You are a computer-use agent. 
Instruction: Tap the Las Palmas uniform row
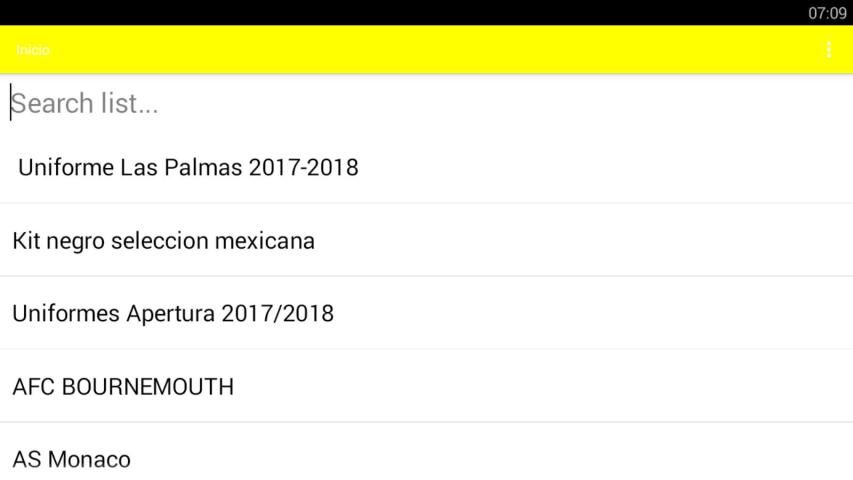(426, 167)
